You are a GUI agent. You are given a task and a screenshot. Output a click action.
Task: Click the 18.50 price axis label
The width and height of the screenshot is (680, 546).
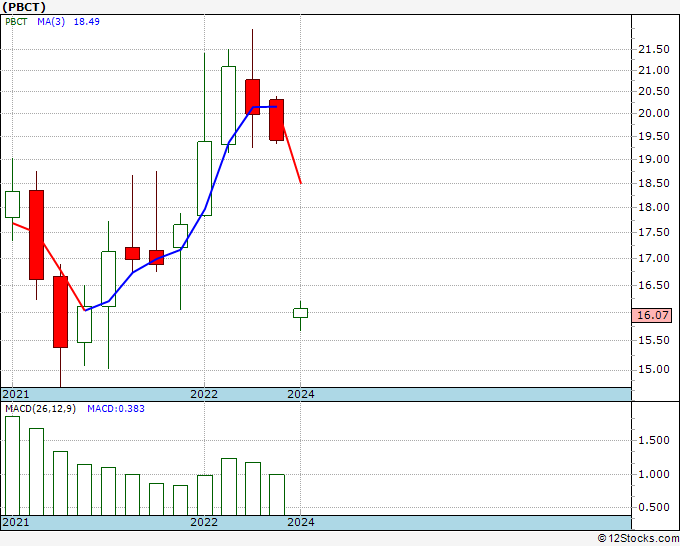coord(654,183)
